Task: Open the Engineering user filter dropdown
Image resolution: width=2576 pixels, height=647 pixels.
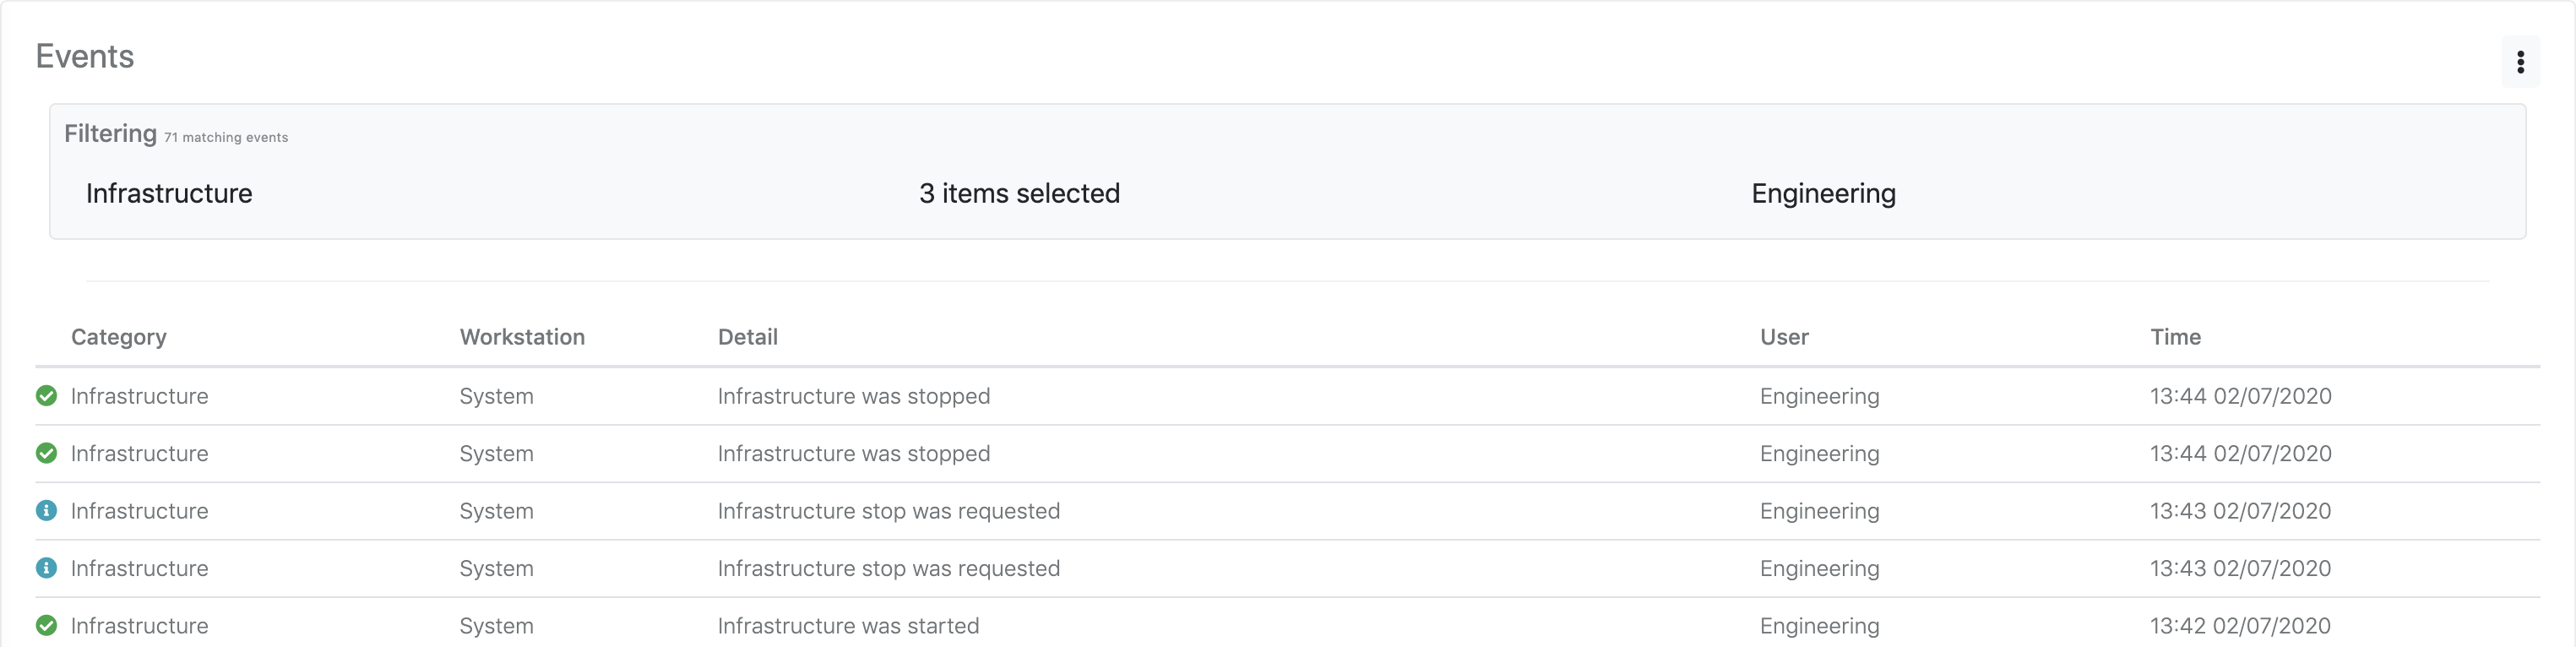Action: pyautogui.click(x=1823, y=193)
